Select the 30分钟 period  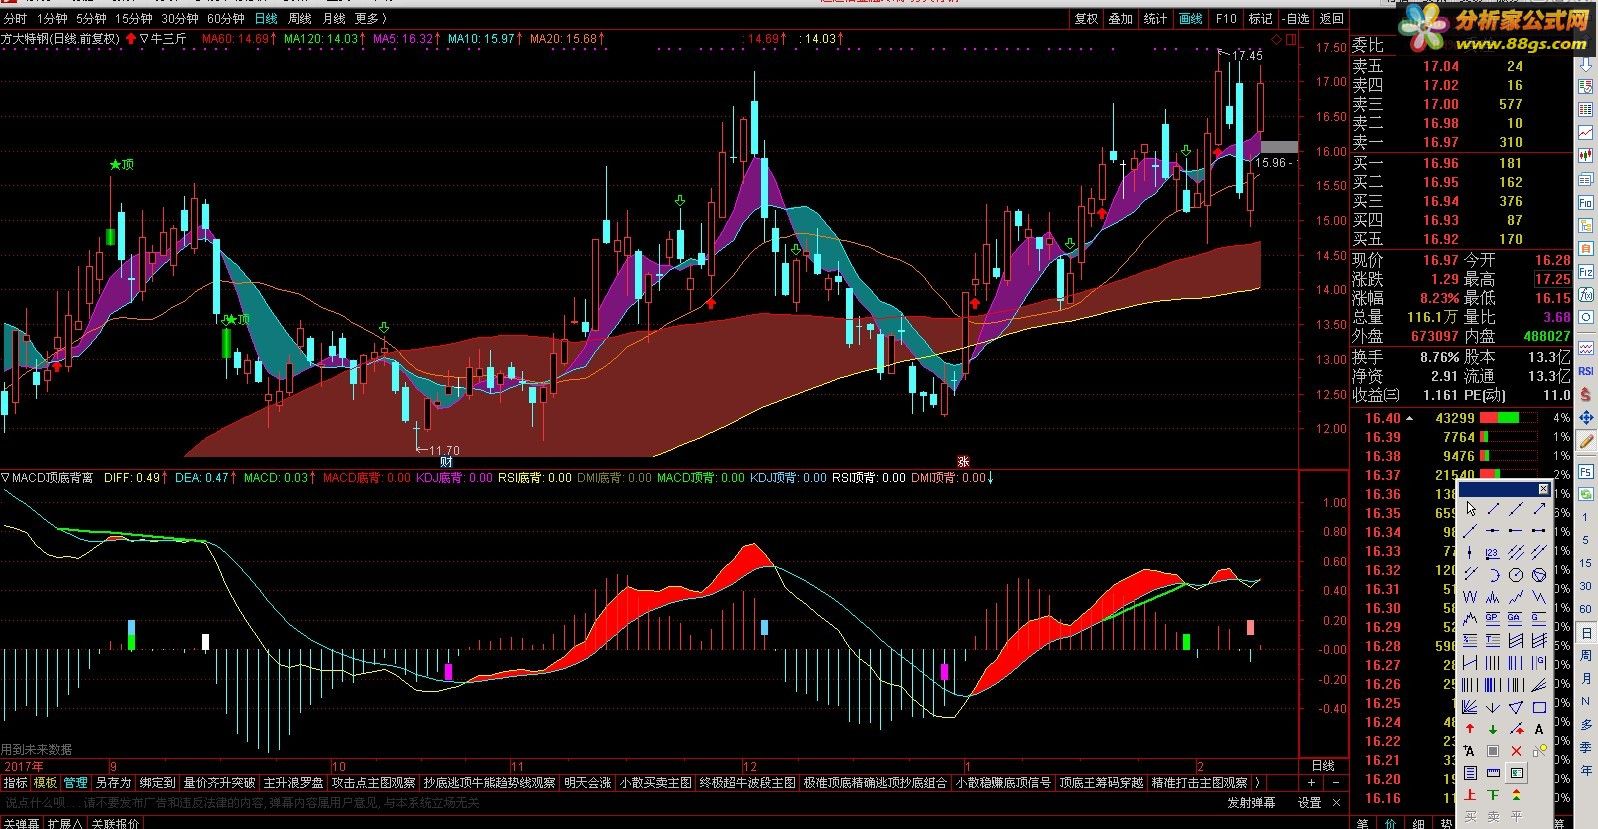(180, 19)
